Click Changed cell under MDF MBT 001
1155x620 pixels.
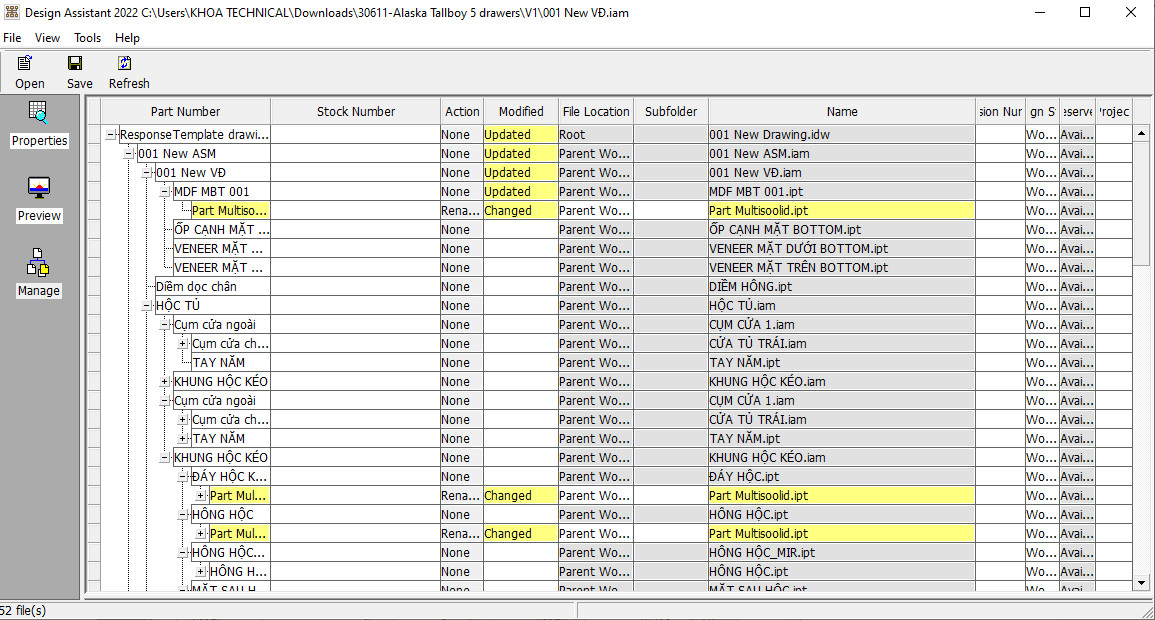click(520, 211)
